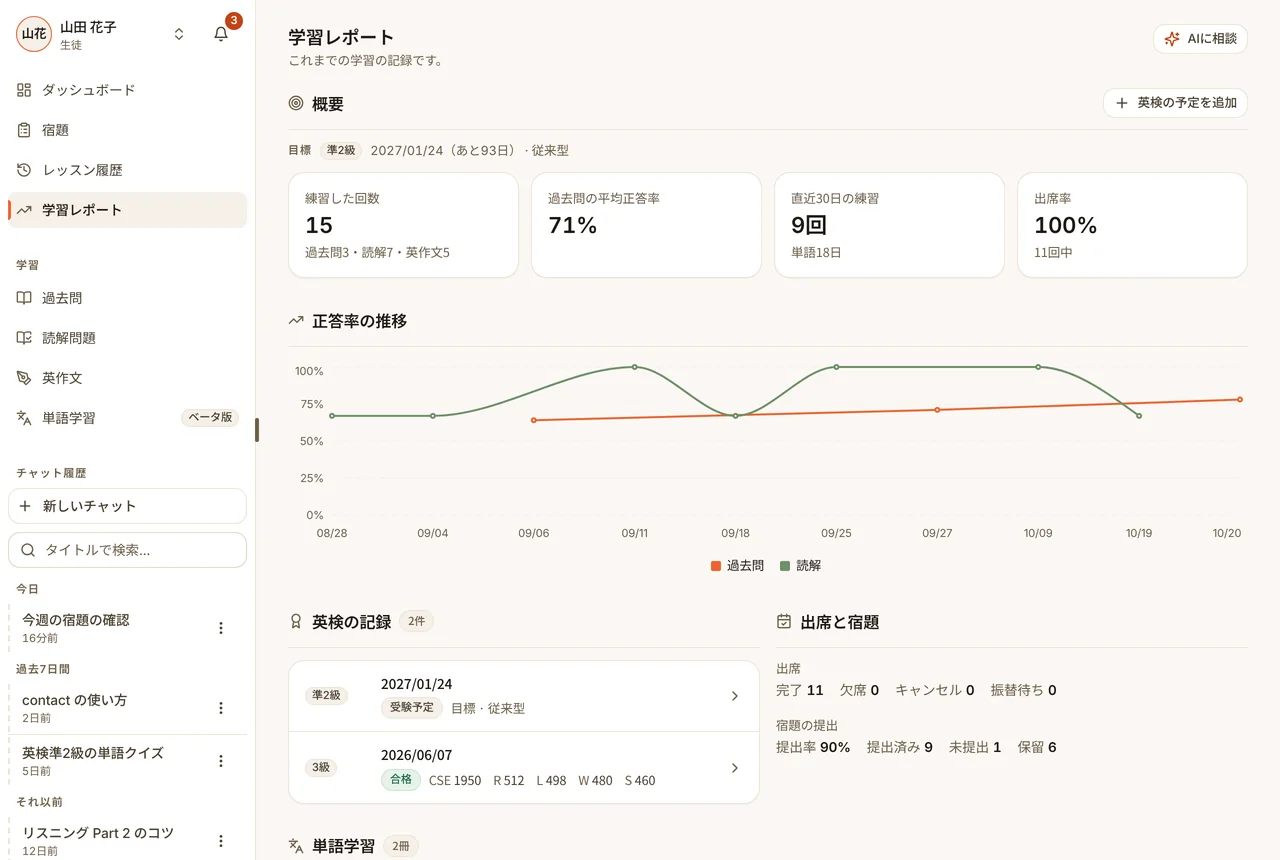Image resolution: width=1280 pixels, height=860 pixels.
Task: Click the sidebar resize handle
Action: pyautogui.click(x=257, y=430)
